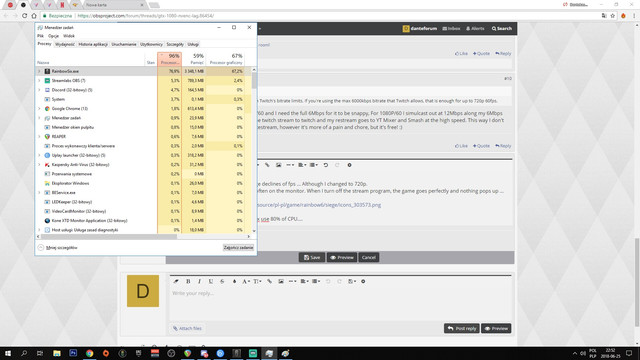The image size is (640, 360).
Task: Select the Menedżer okien pulpitu process row
Action: click(x=143, y=127)
